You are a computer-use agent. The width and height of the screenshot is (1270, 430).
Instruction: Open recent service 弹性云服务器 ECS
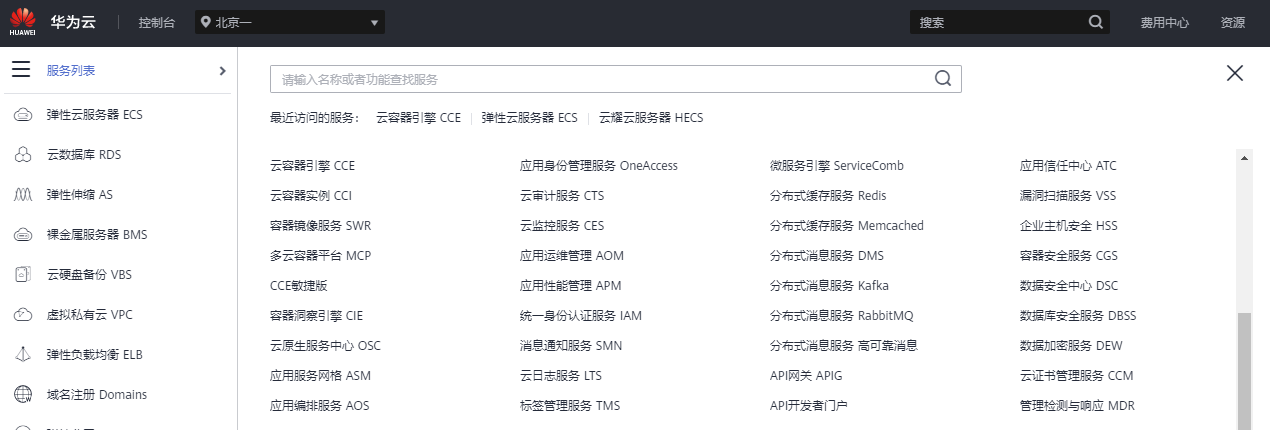click(529, 118)
